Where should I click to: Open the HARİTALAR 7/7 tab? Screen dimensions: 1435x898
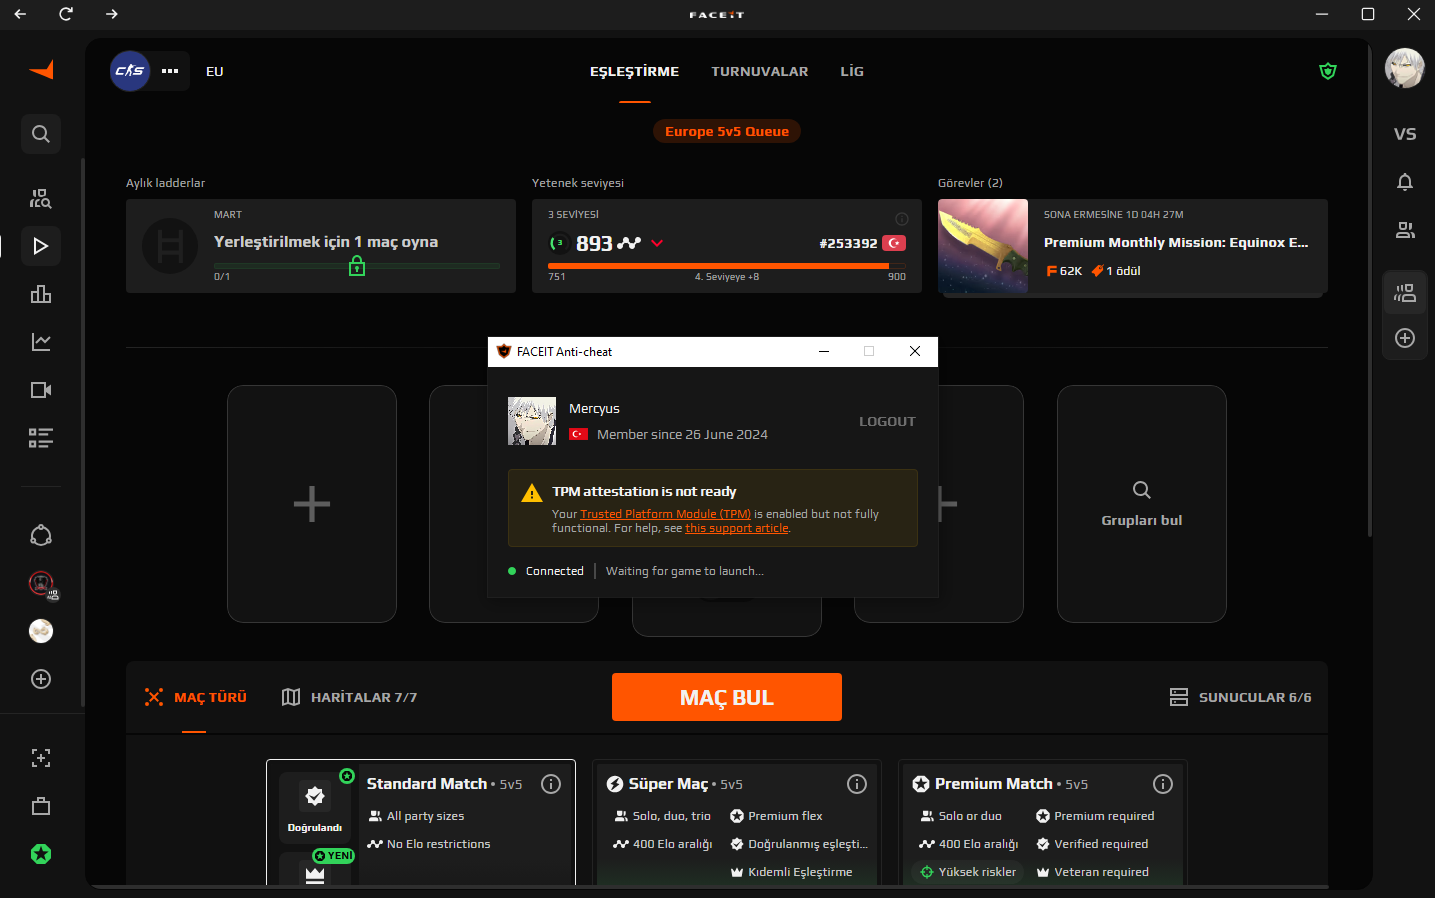349,697
